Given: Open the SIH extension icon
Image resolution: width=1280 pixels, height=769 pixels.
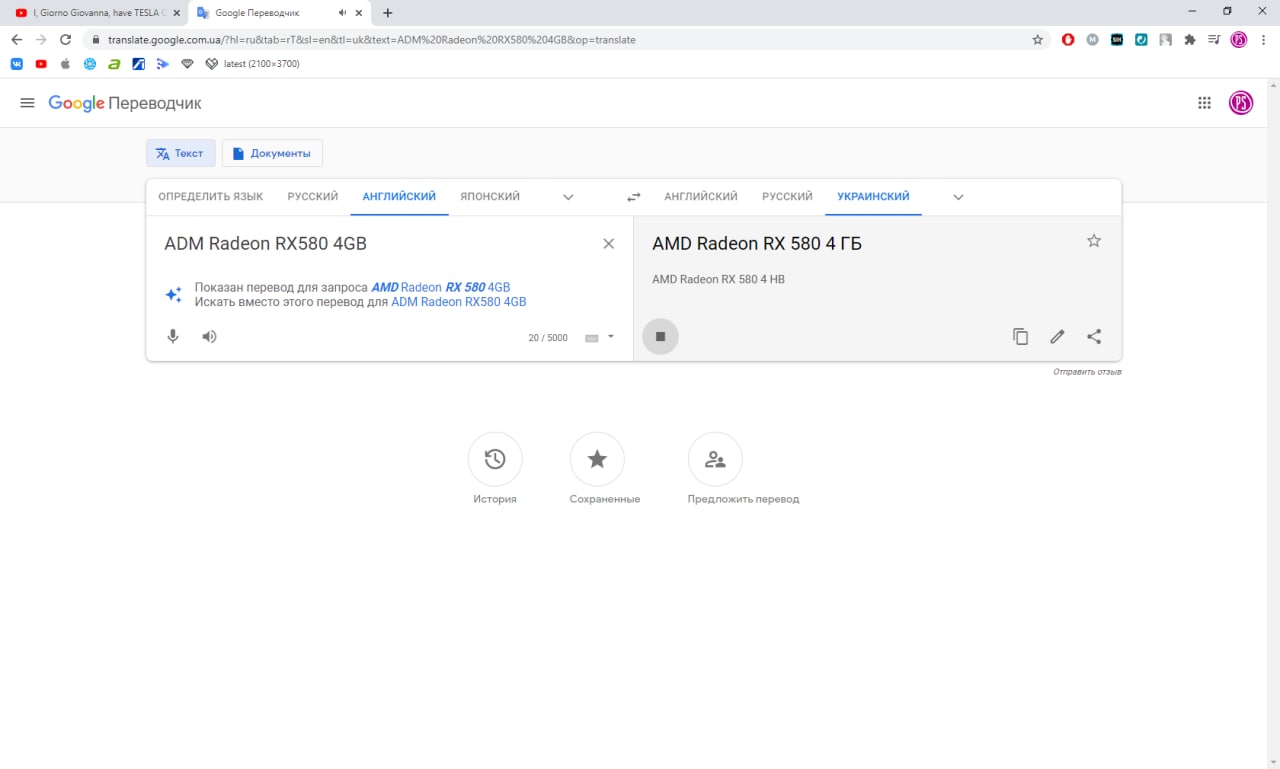Looking at the screenshot, I should click(x=1117, y=40).
